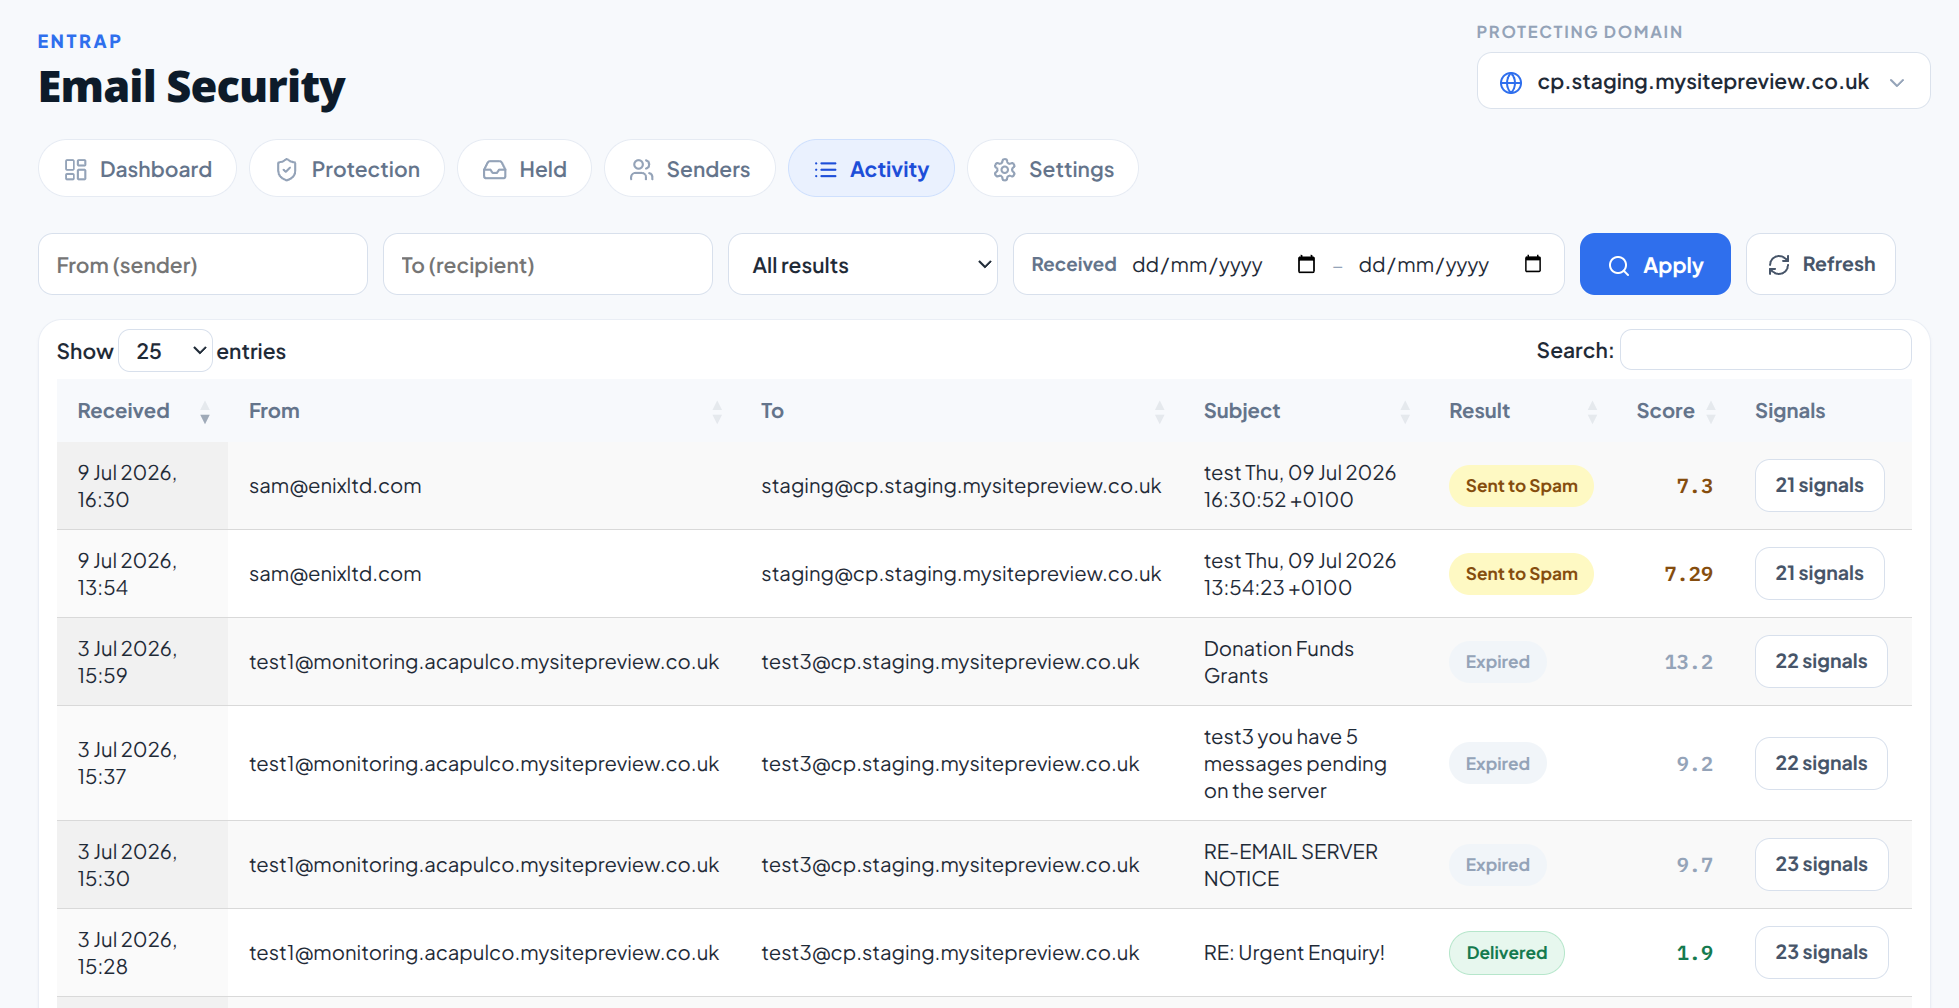Sort table by Score column
This screenshot has width=1959, height=1008.
[x=1675, y=411]
